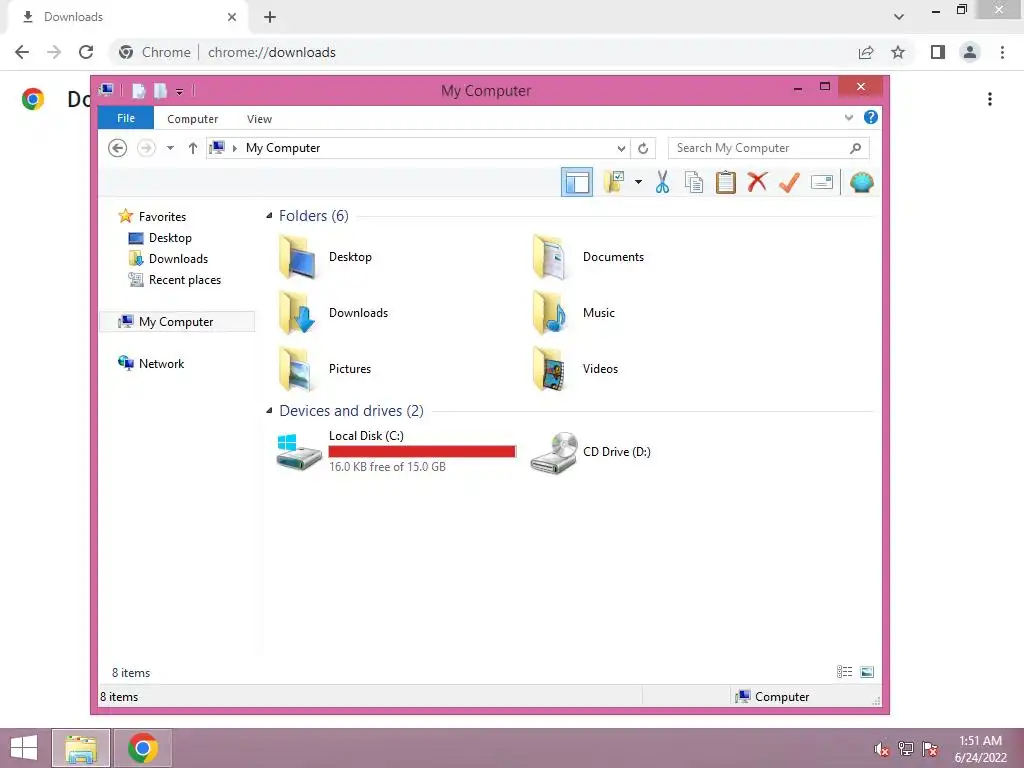
Task: Open Customize Quick Access Toolbar dropdown
Action: [x=180, y=91]
